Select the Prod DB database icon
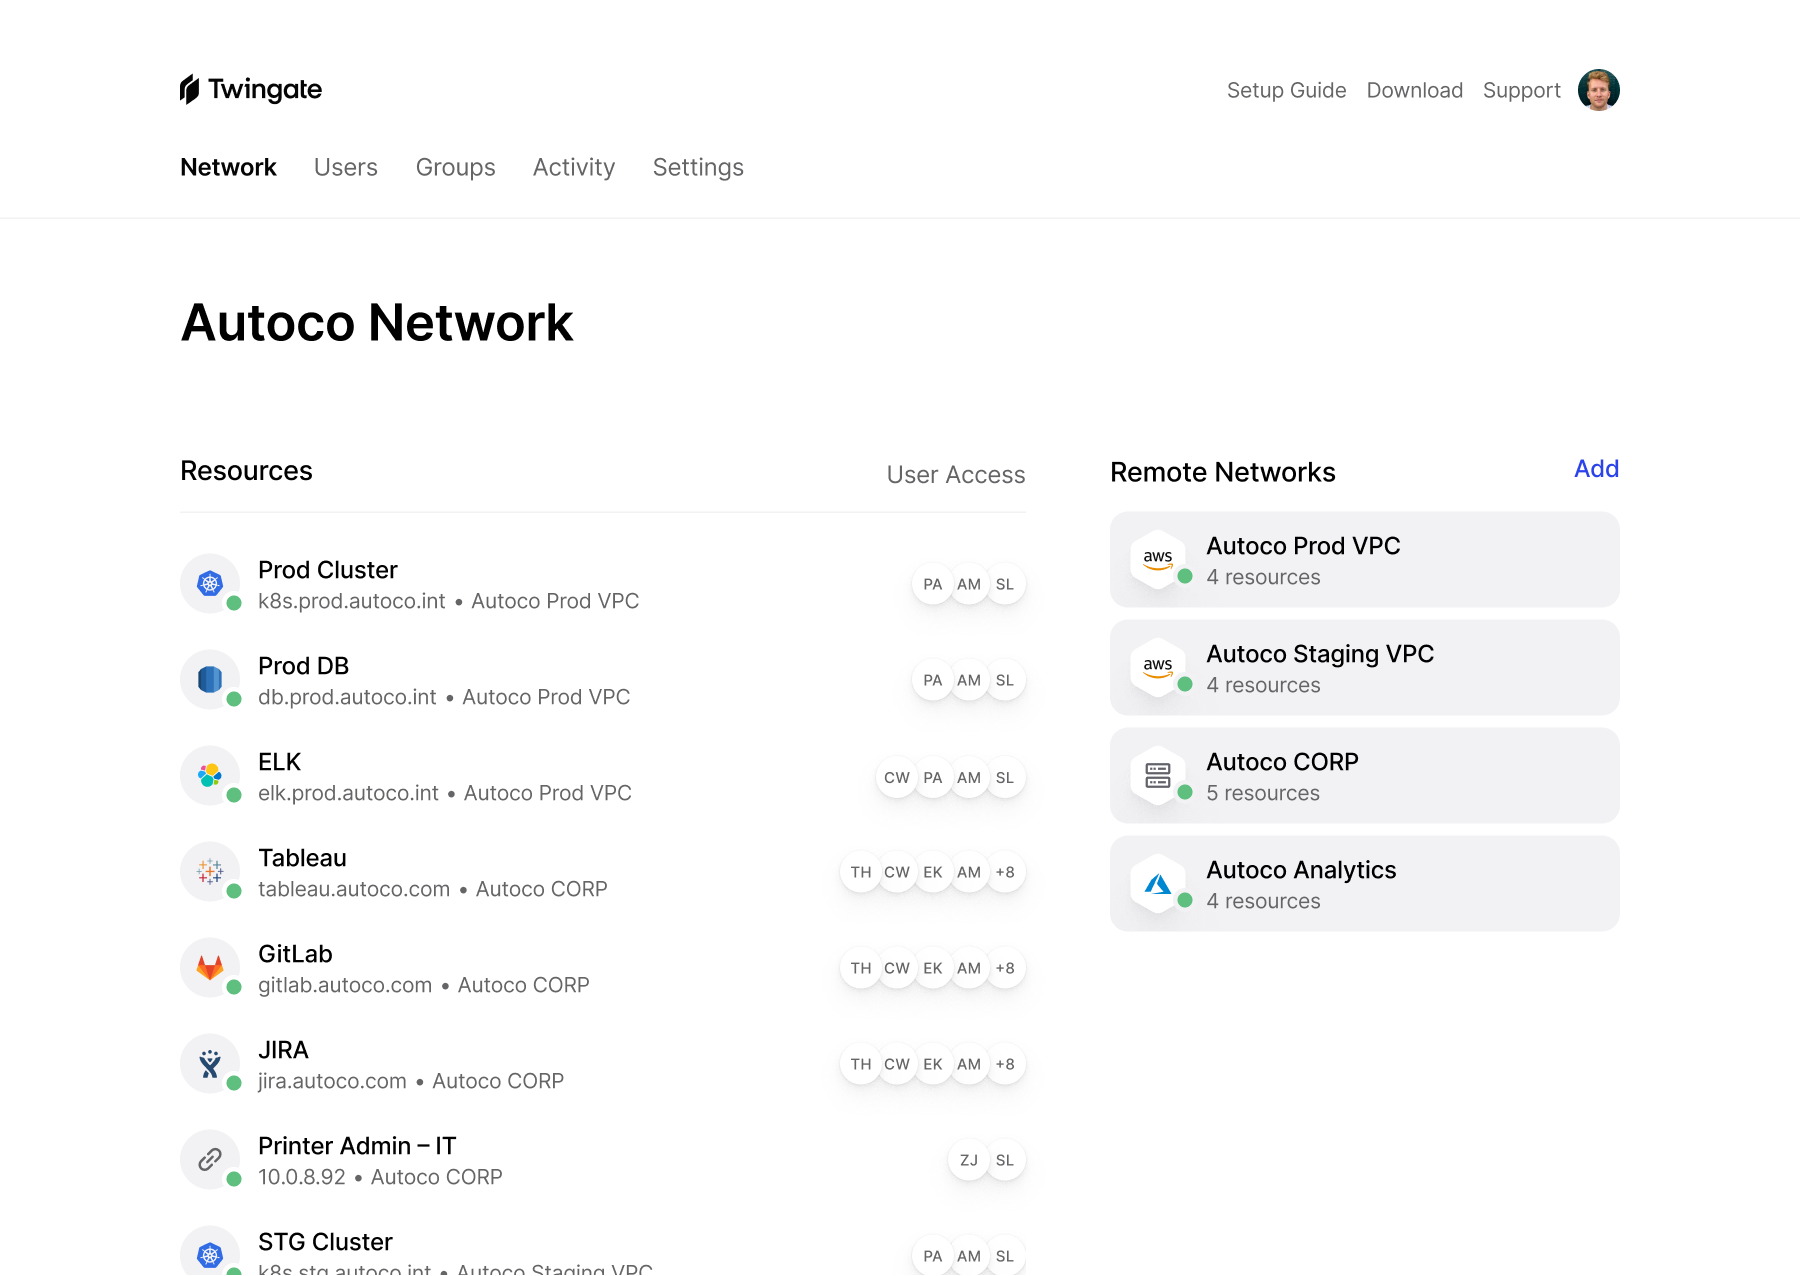The image size is (1800, 1276). click(x=210, y=679)
